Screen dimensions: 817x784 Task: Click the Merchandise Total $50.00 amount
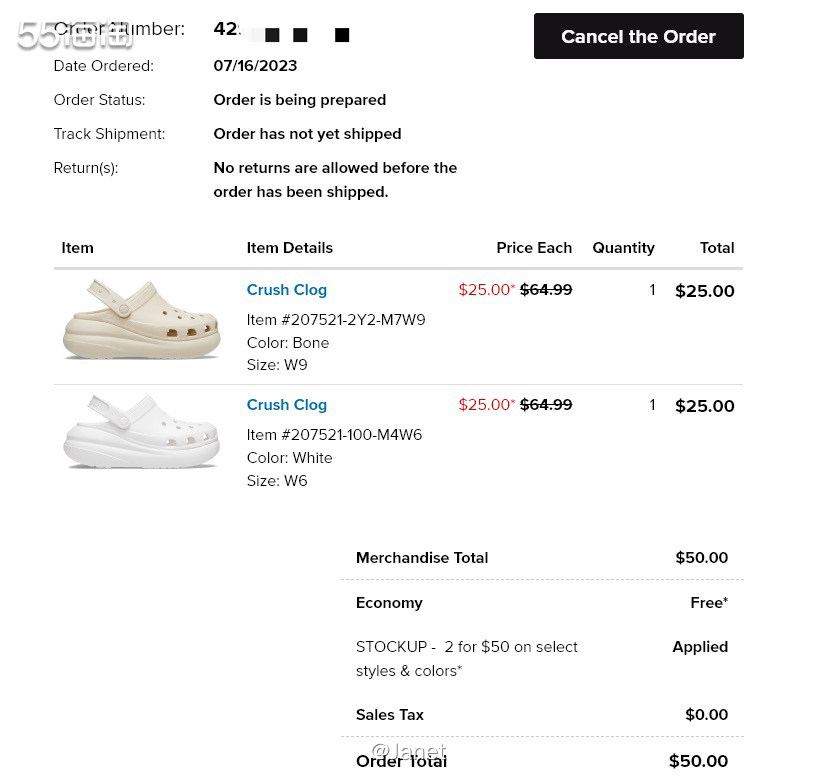[x=702, y=558]
